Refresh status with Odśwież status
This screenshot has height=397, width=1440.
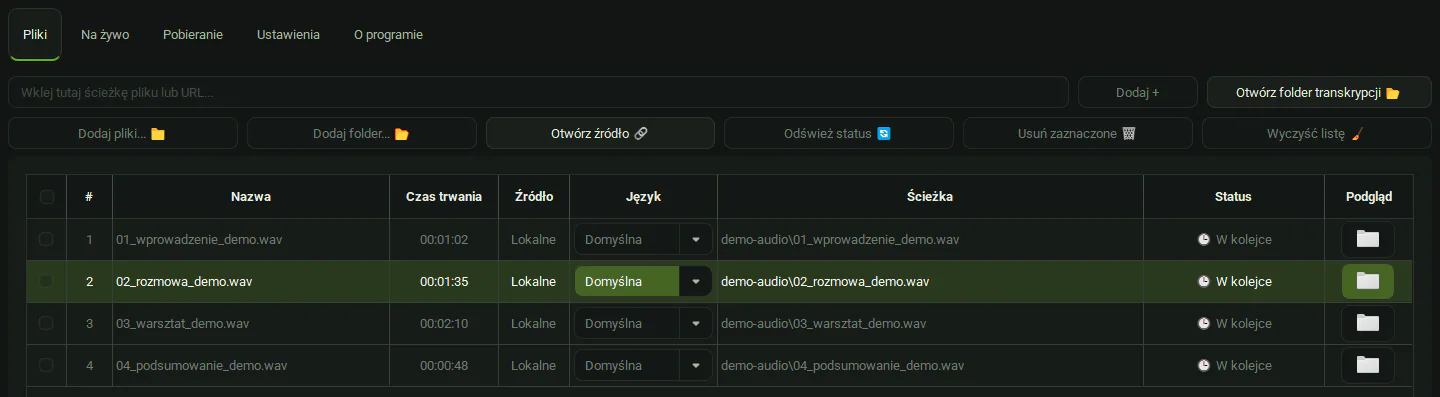coord(838,133)
